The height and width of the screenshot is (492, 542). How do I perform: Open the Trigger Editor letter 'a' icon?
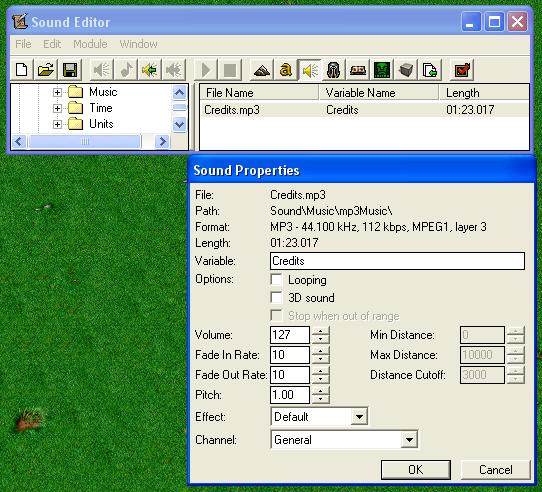pyautogui.click(x=286, y=70)
